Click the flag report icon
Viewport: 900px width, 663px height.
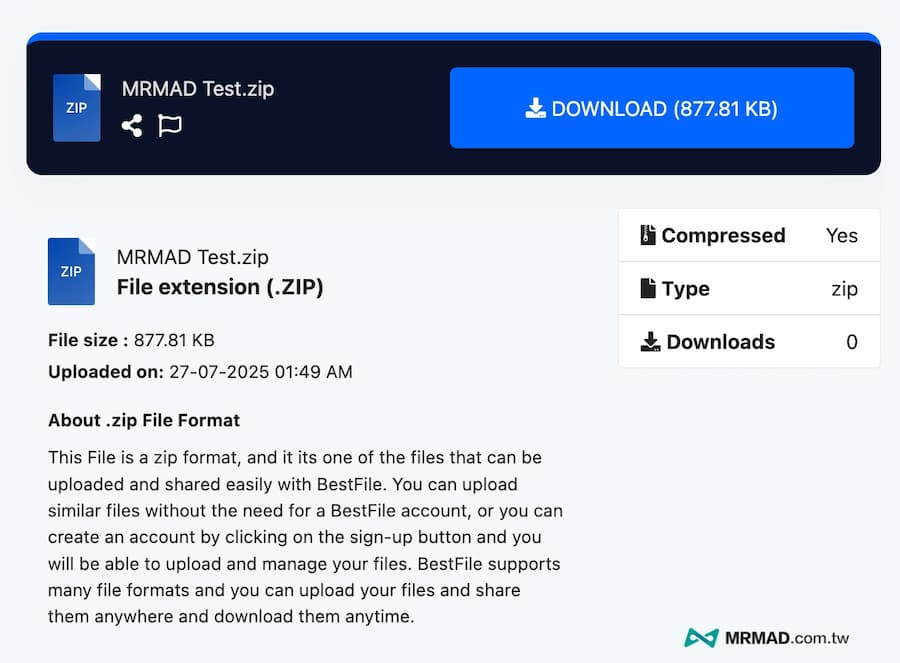click(170, 126)
